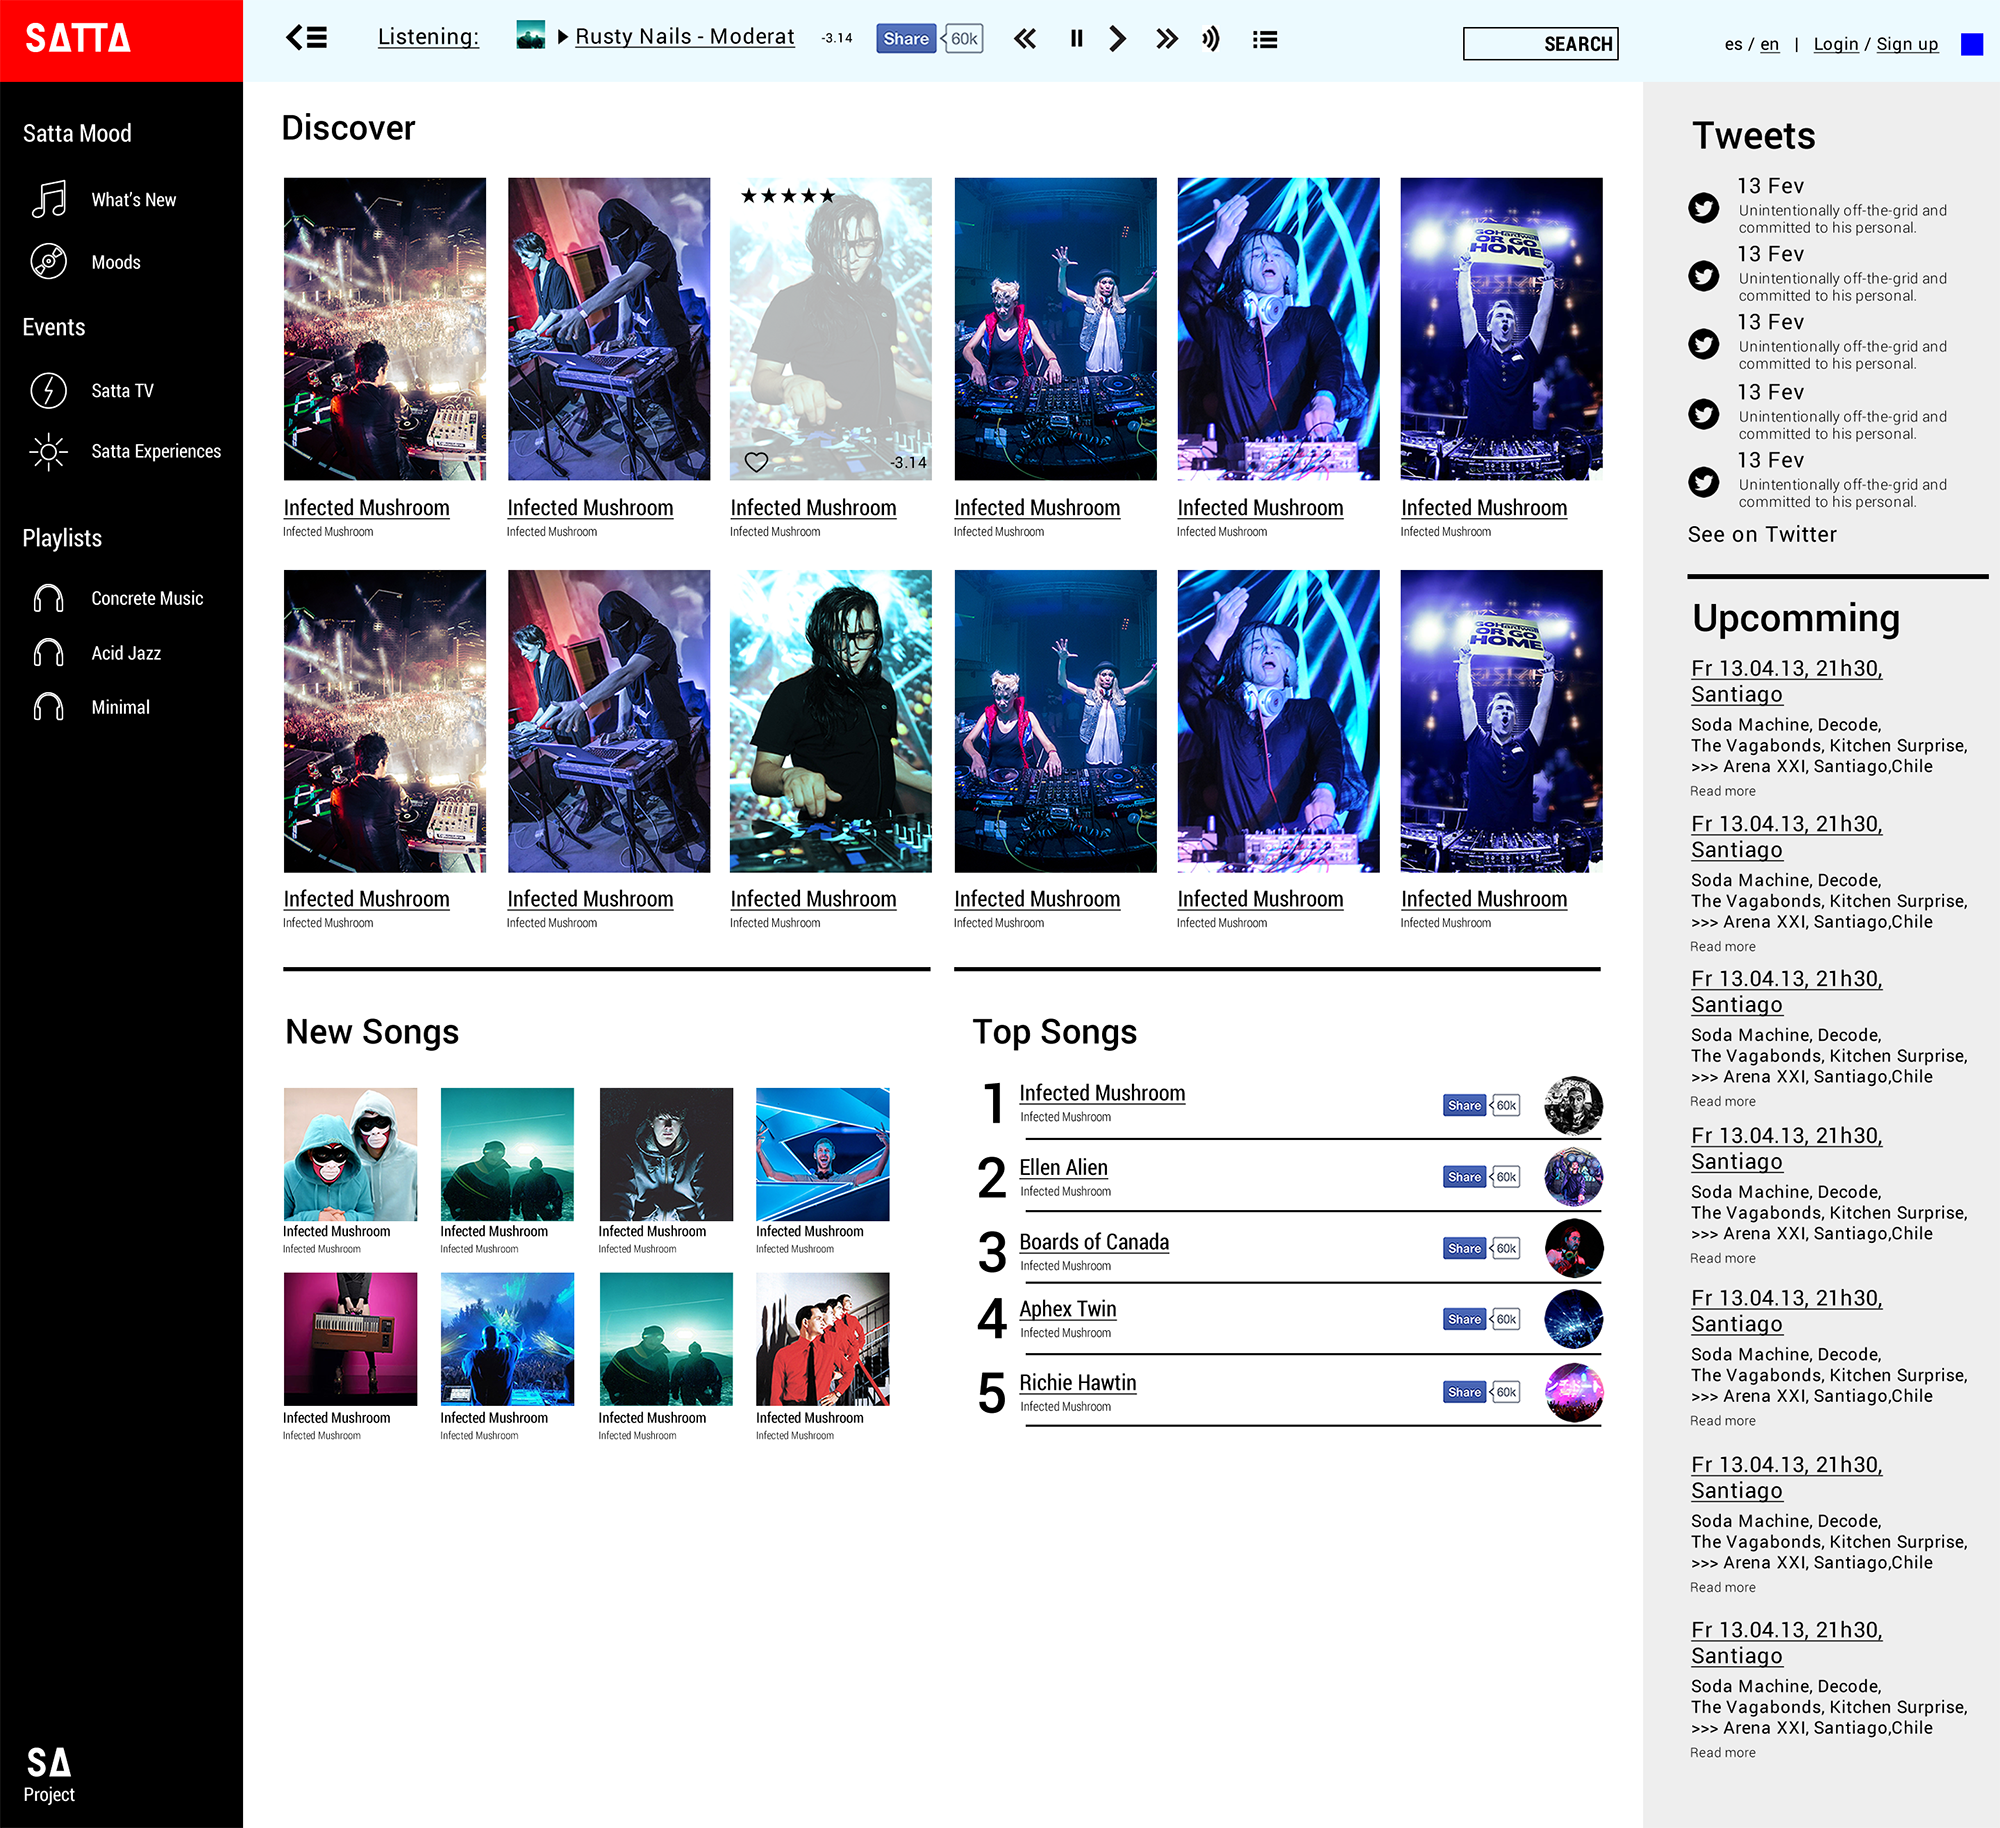Image resolution: width=2000 pixels, height=1828 pixels.
Task: Select the Concrete Music playlist
Action: 147,599
